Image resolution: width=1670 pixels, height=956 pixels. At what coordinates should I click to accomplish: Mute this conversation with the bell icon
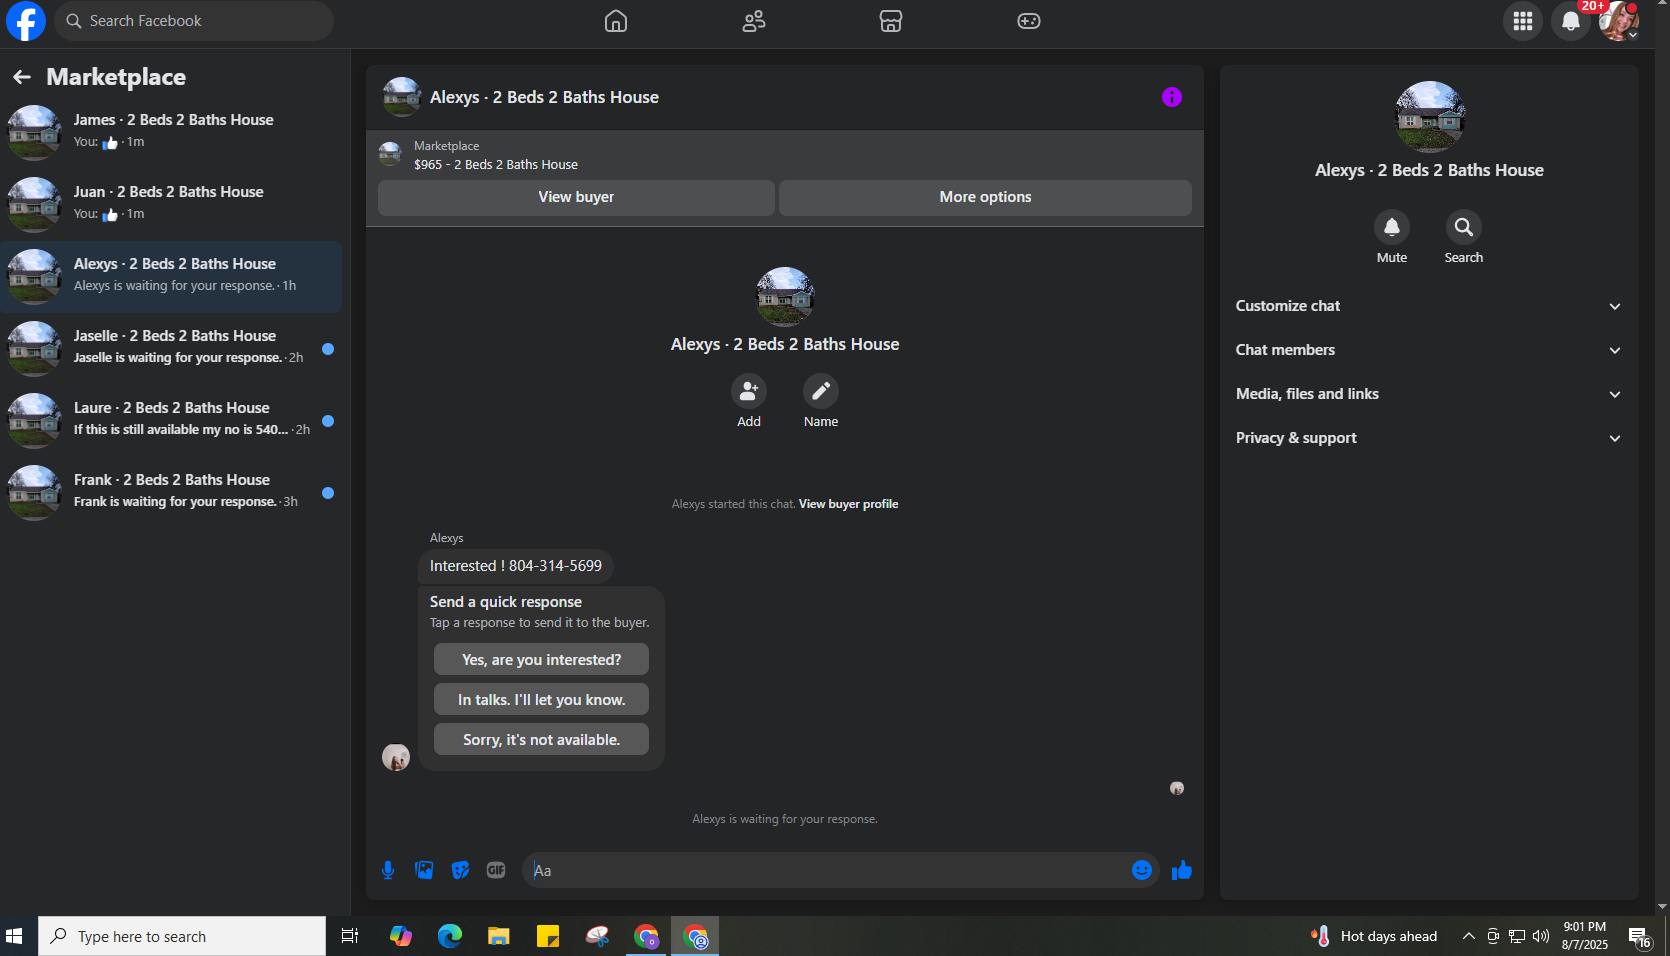click(x=1392, y=227)
